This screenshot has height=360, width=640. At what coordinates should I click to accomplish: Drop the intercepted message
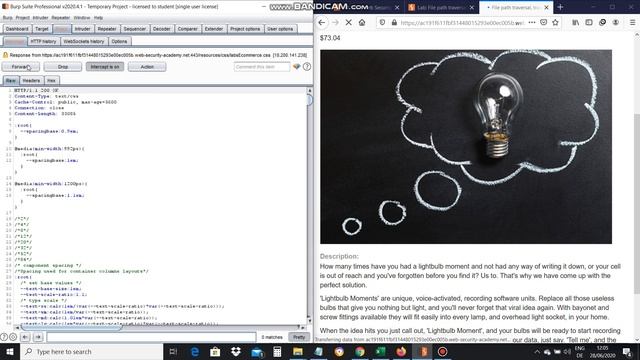[x=63, y=67]
